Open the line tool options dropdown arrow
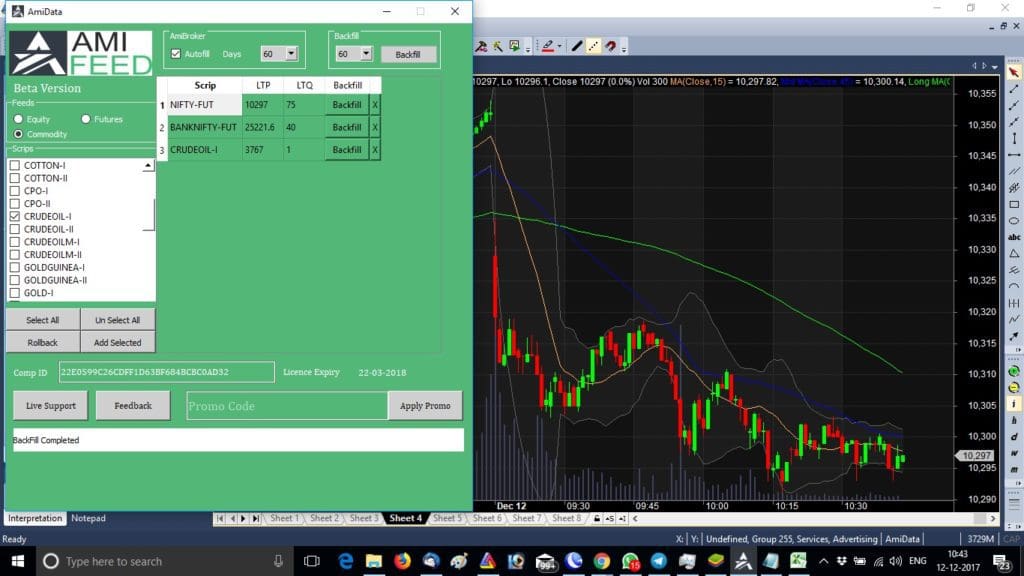Image resolution: width=1024 pixels, height=576 pixels. pos(560,45)
